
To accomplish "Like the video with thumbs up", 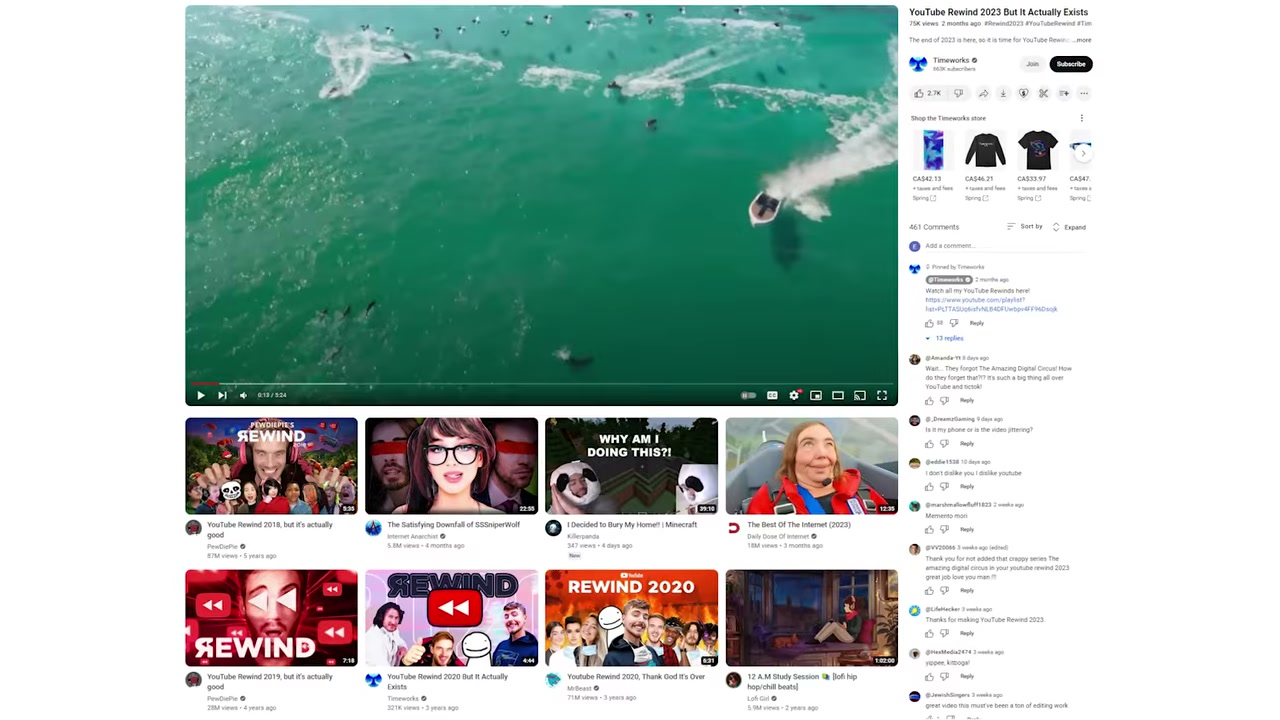I will click(x=928, y=93).
